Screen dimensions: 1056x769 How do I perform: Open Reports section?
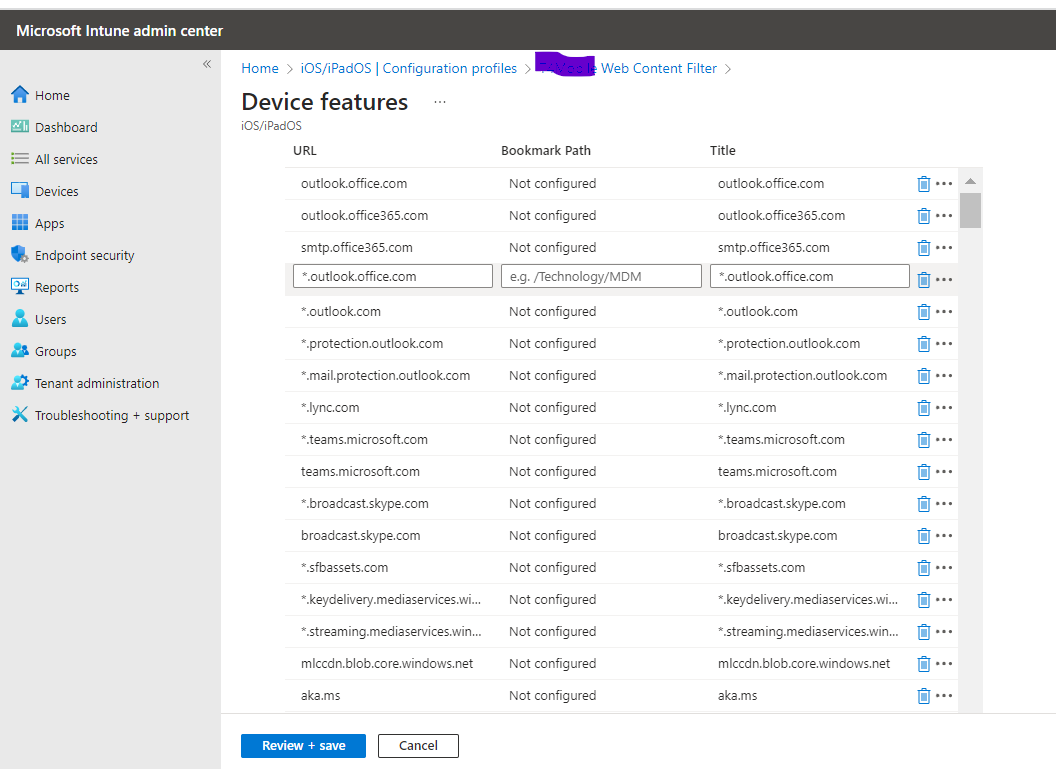pos(45,288)
